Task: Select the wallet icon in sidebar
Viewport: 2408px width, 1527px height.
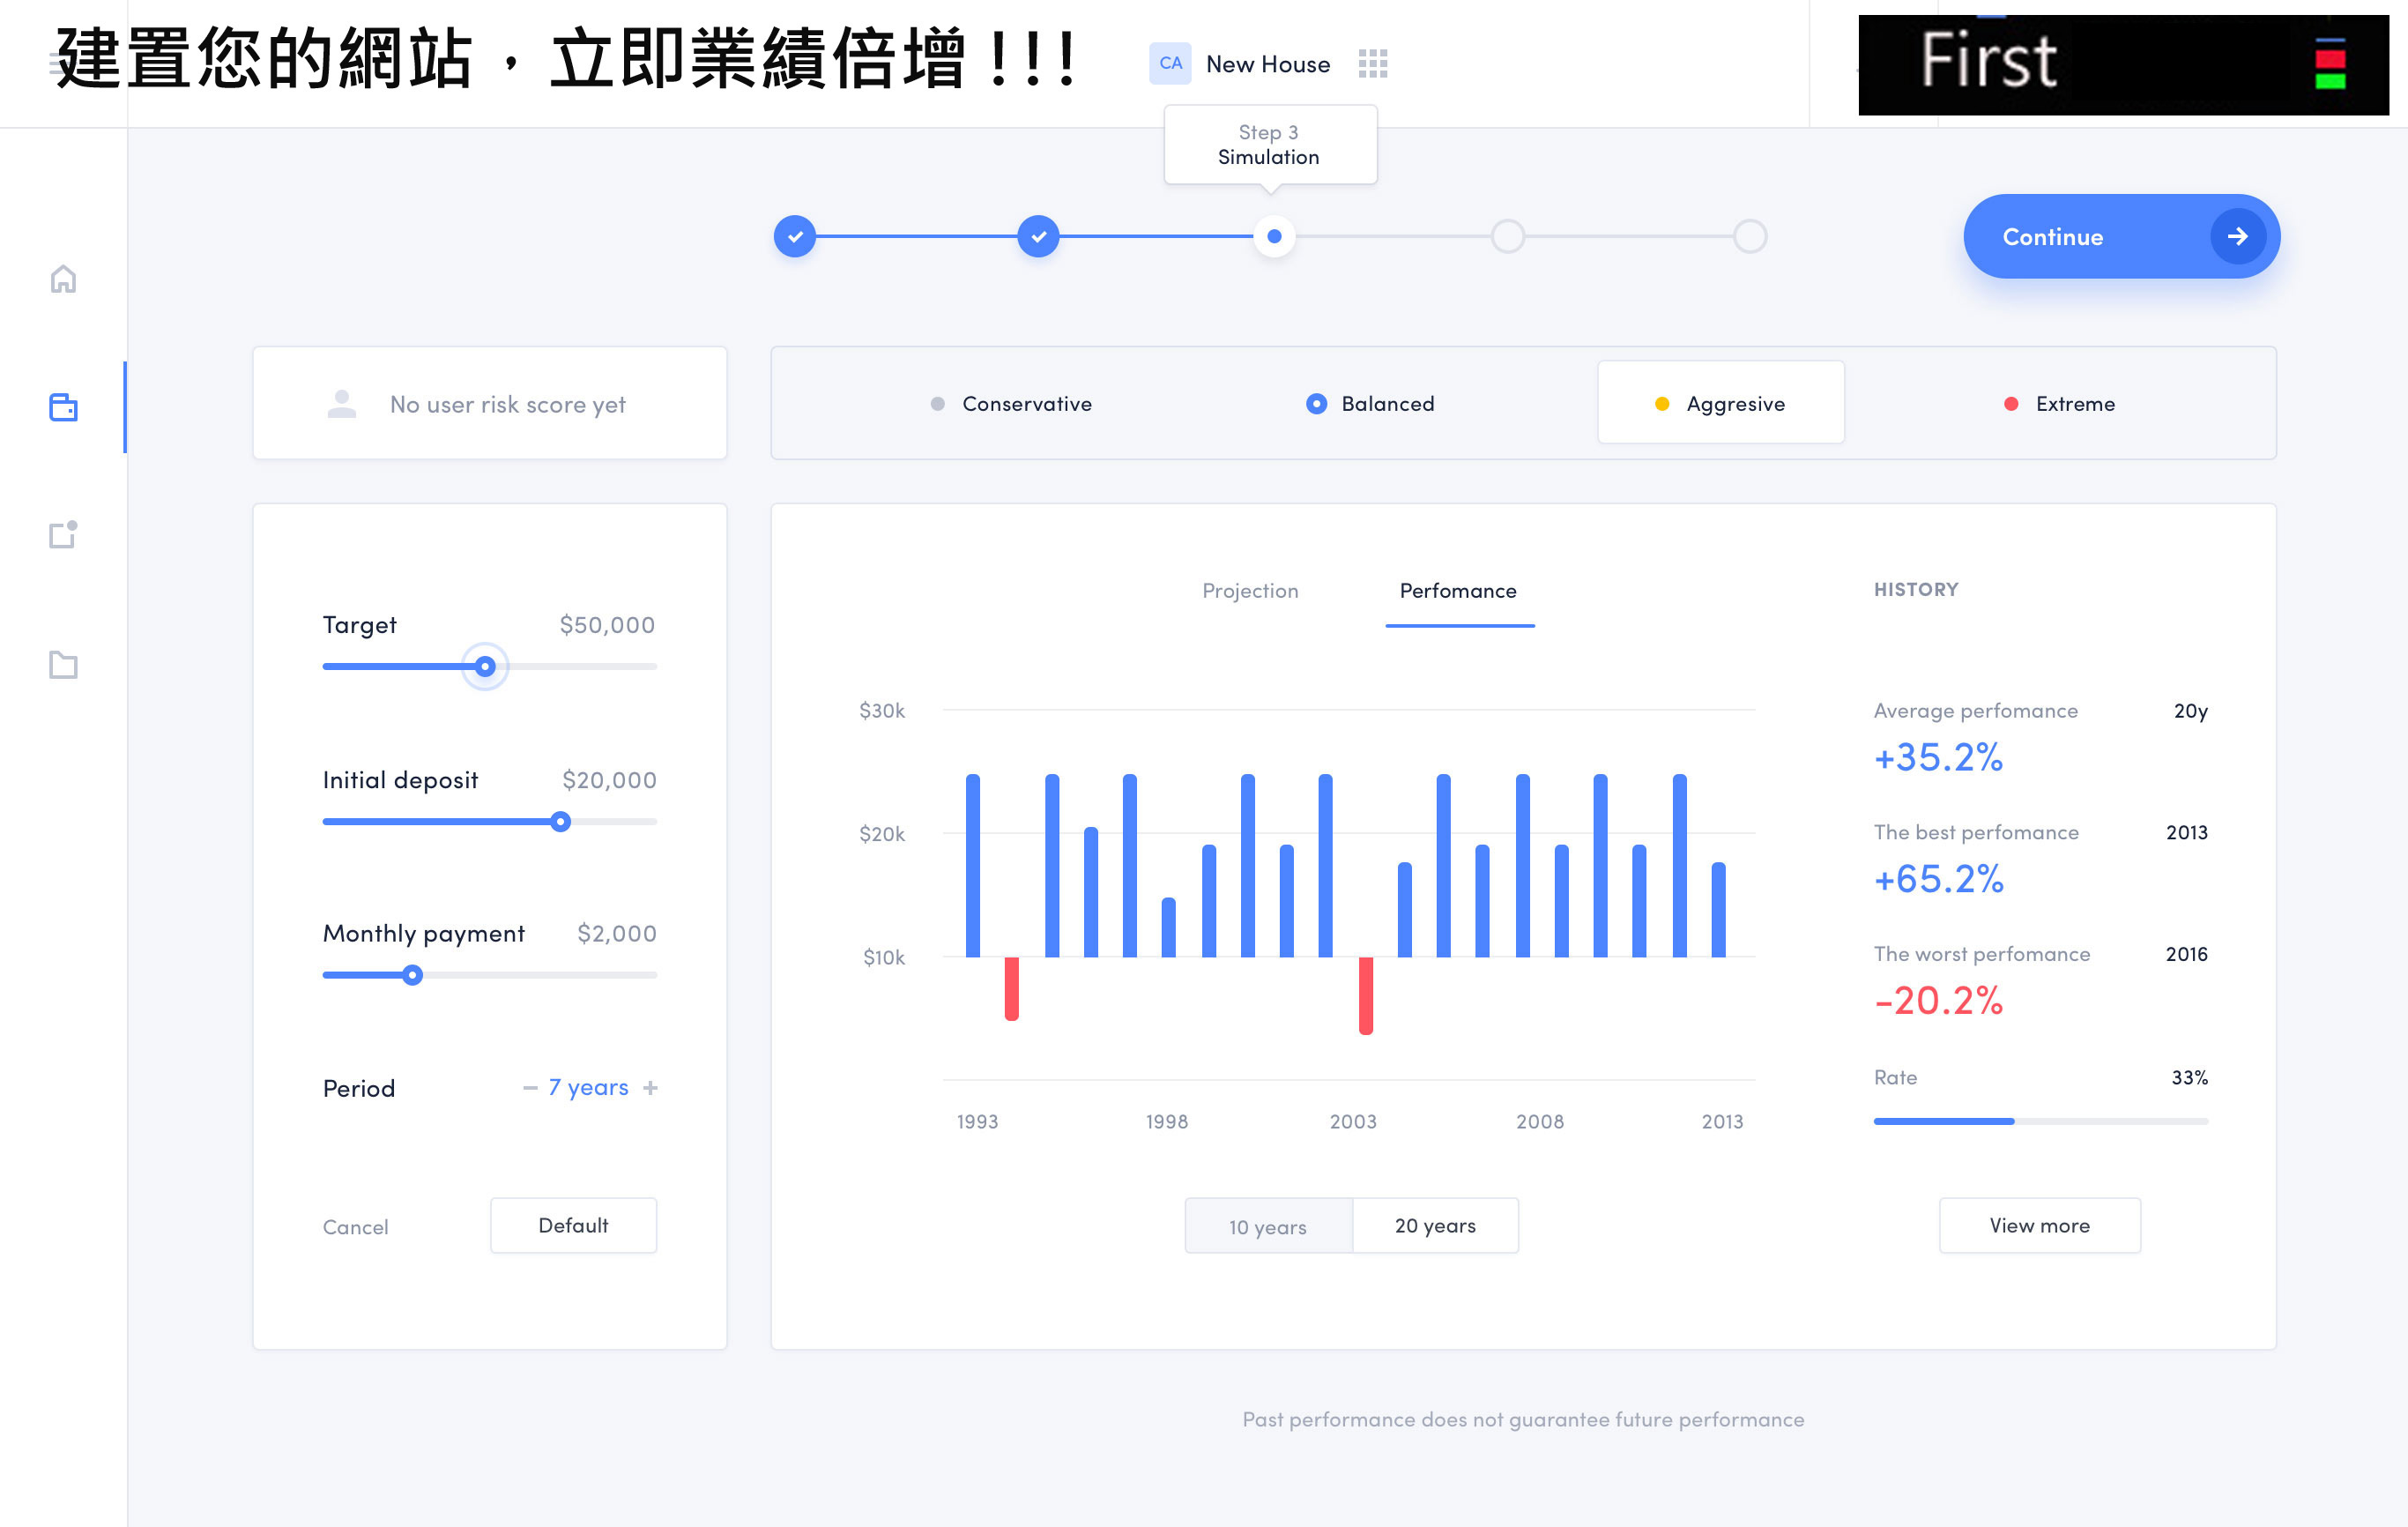Action: pos(63,407)
